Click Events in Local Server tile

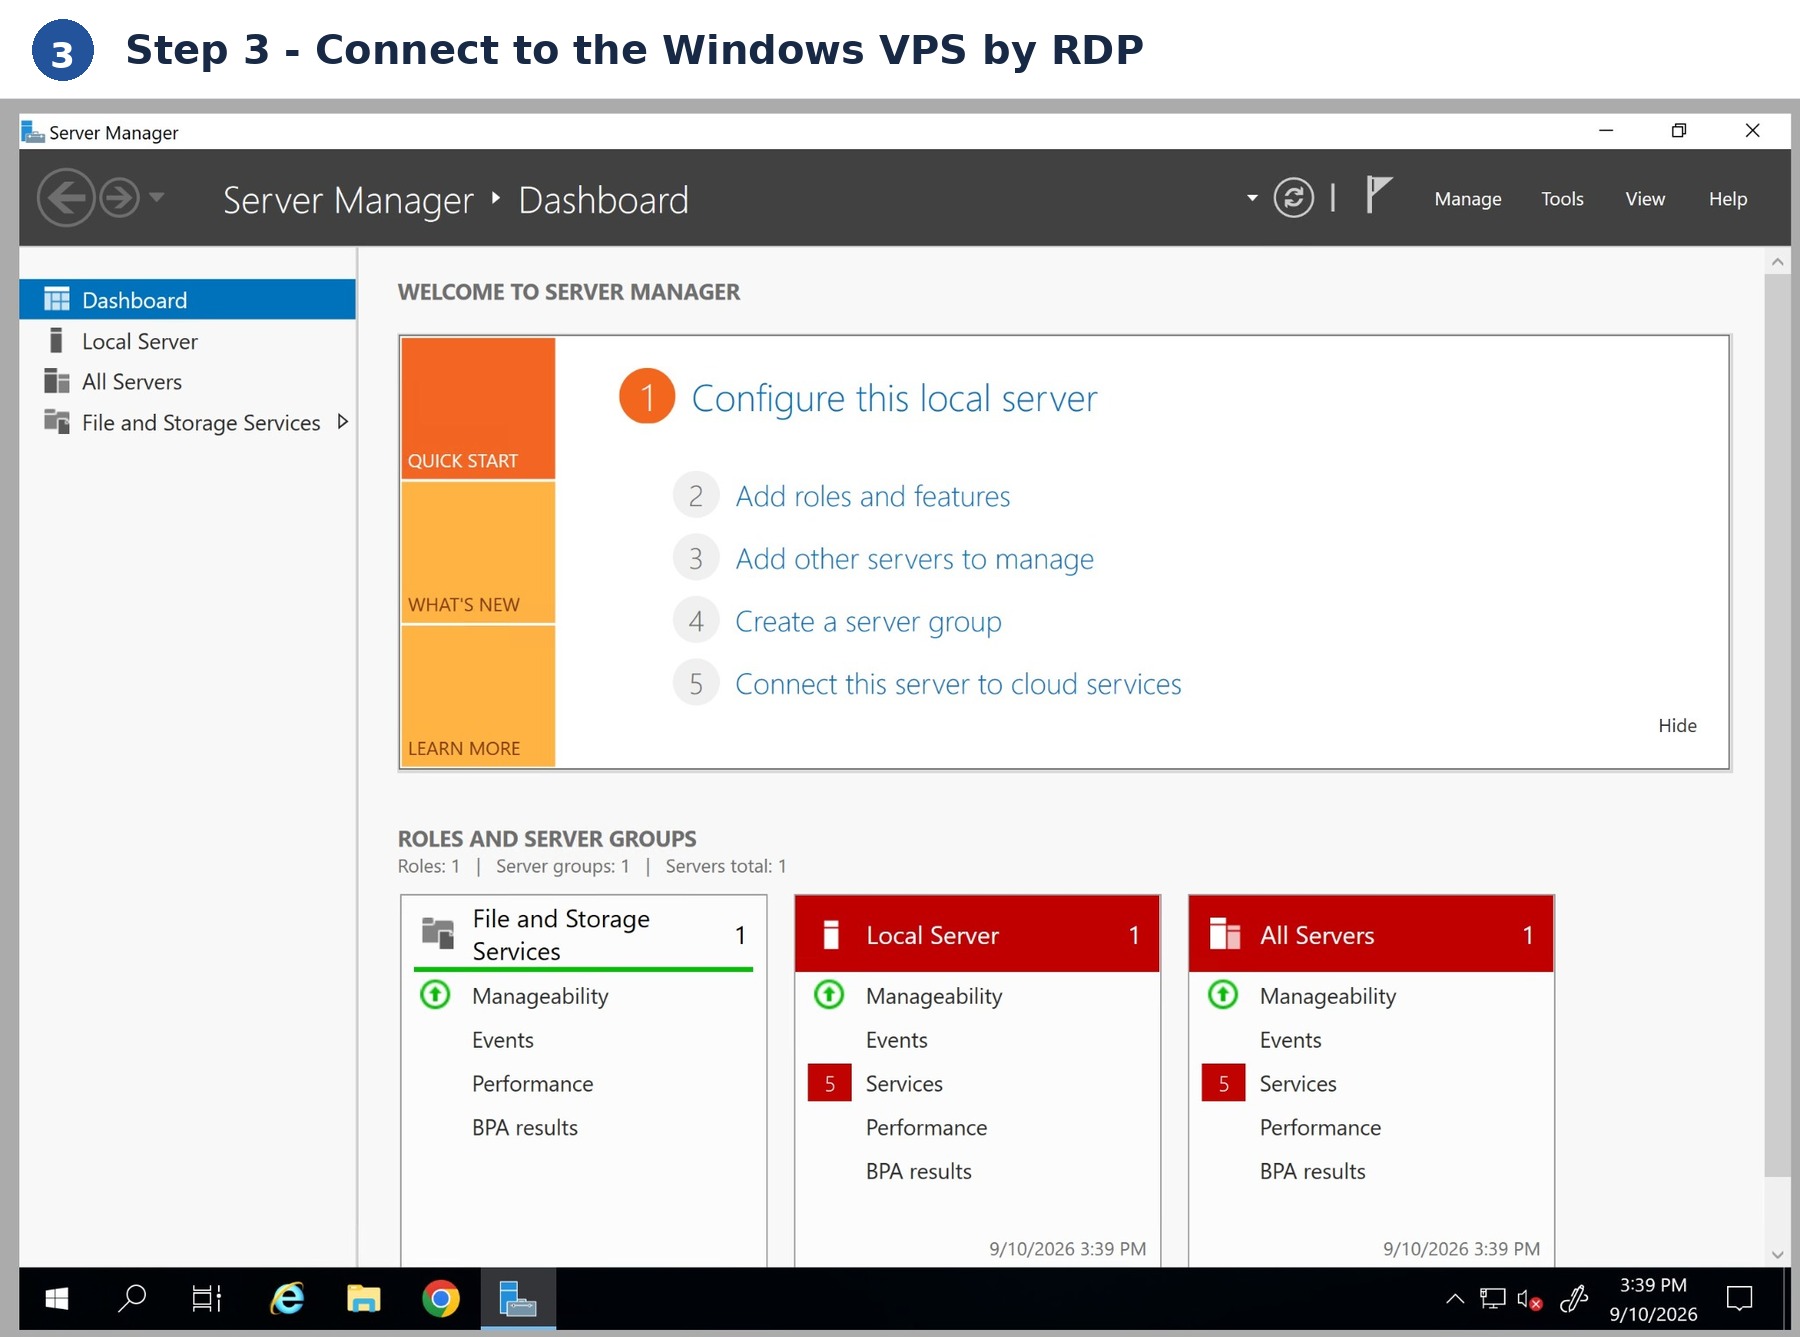point(896,1040)
